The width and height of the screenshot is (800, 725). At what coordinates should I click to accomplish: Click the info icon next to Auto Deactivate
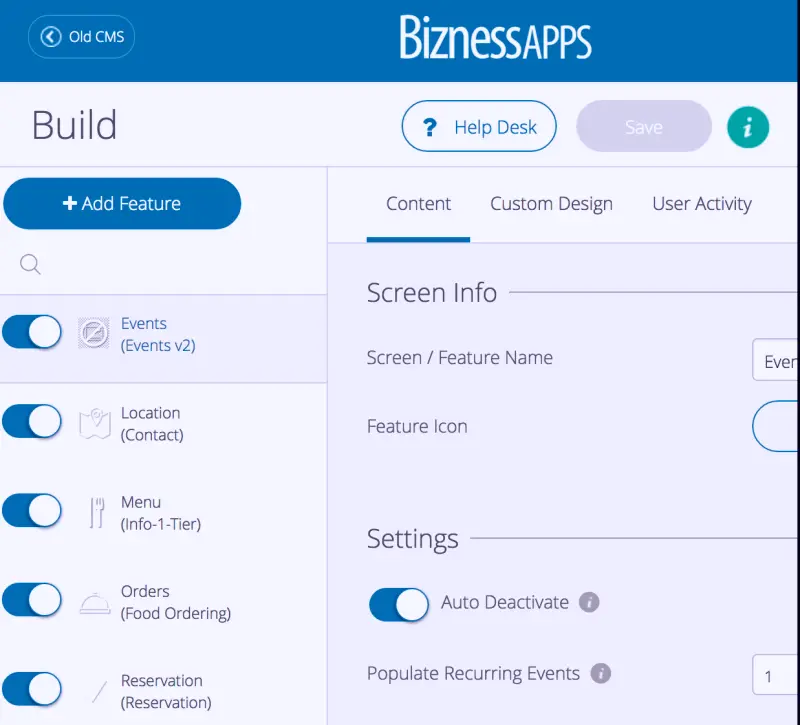pos(588,603)
